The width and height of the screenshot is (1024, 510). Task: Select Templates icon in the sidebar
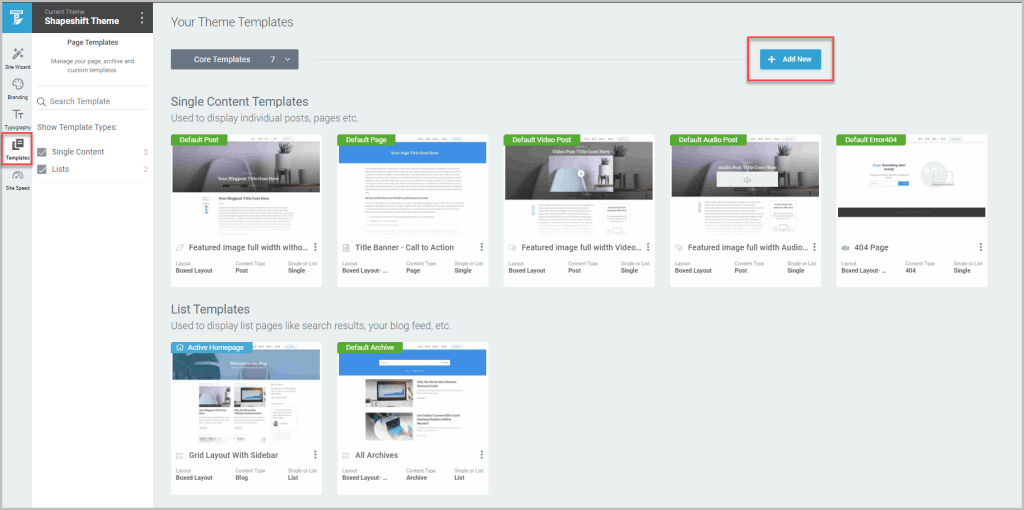(17, 150)
